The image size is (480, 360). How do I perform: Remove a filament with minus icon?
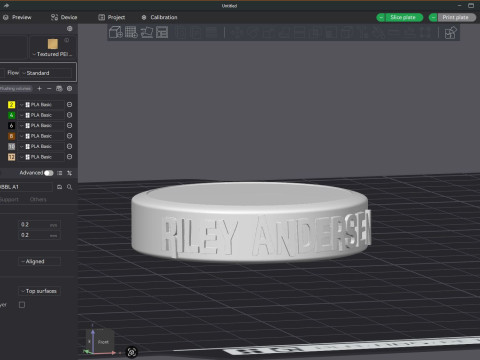tap(49, 88)
